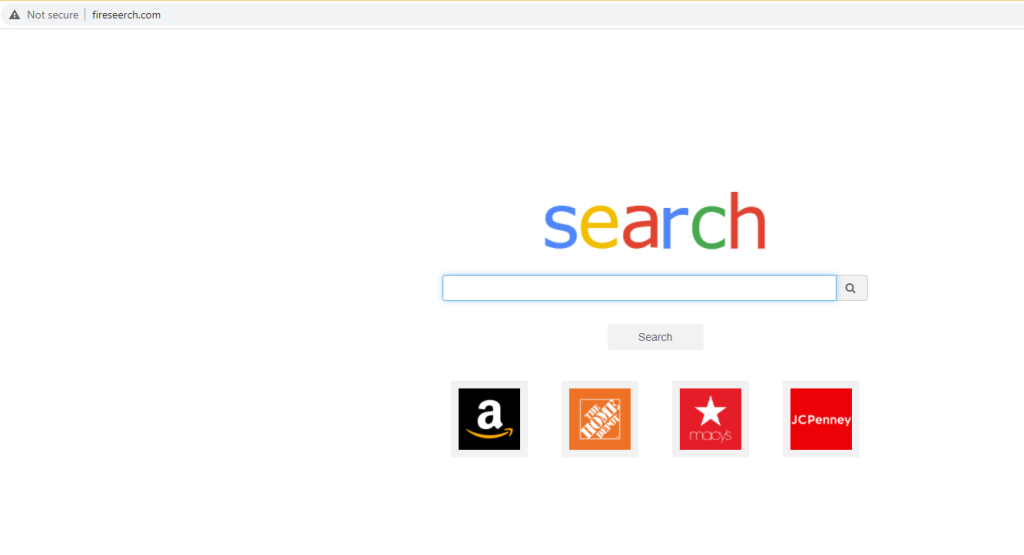Select the fireseerch.com URL text
This screenshot has height=555, width=1024.
(126, 14)
